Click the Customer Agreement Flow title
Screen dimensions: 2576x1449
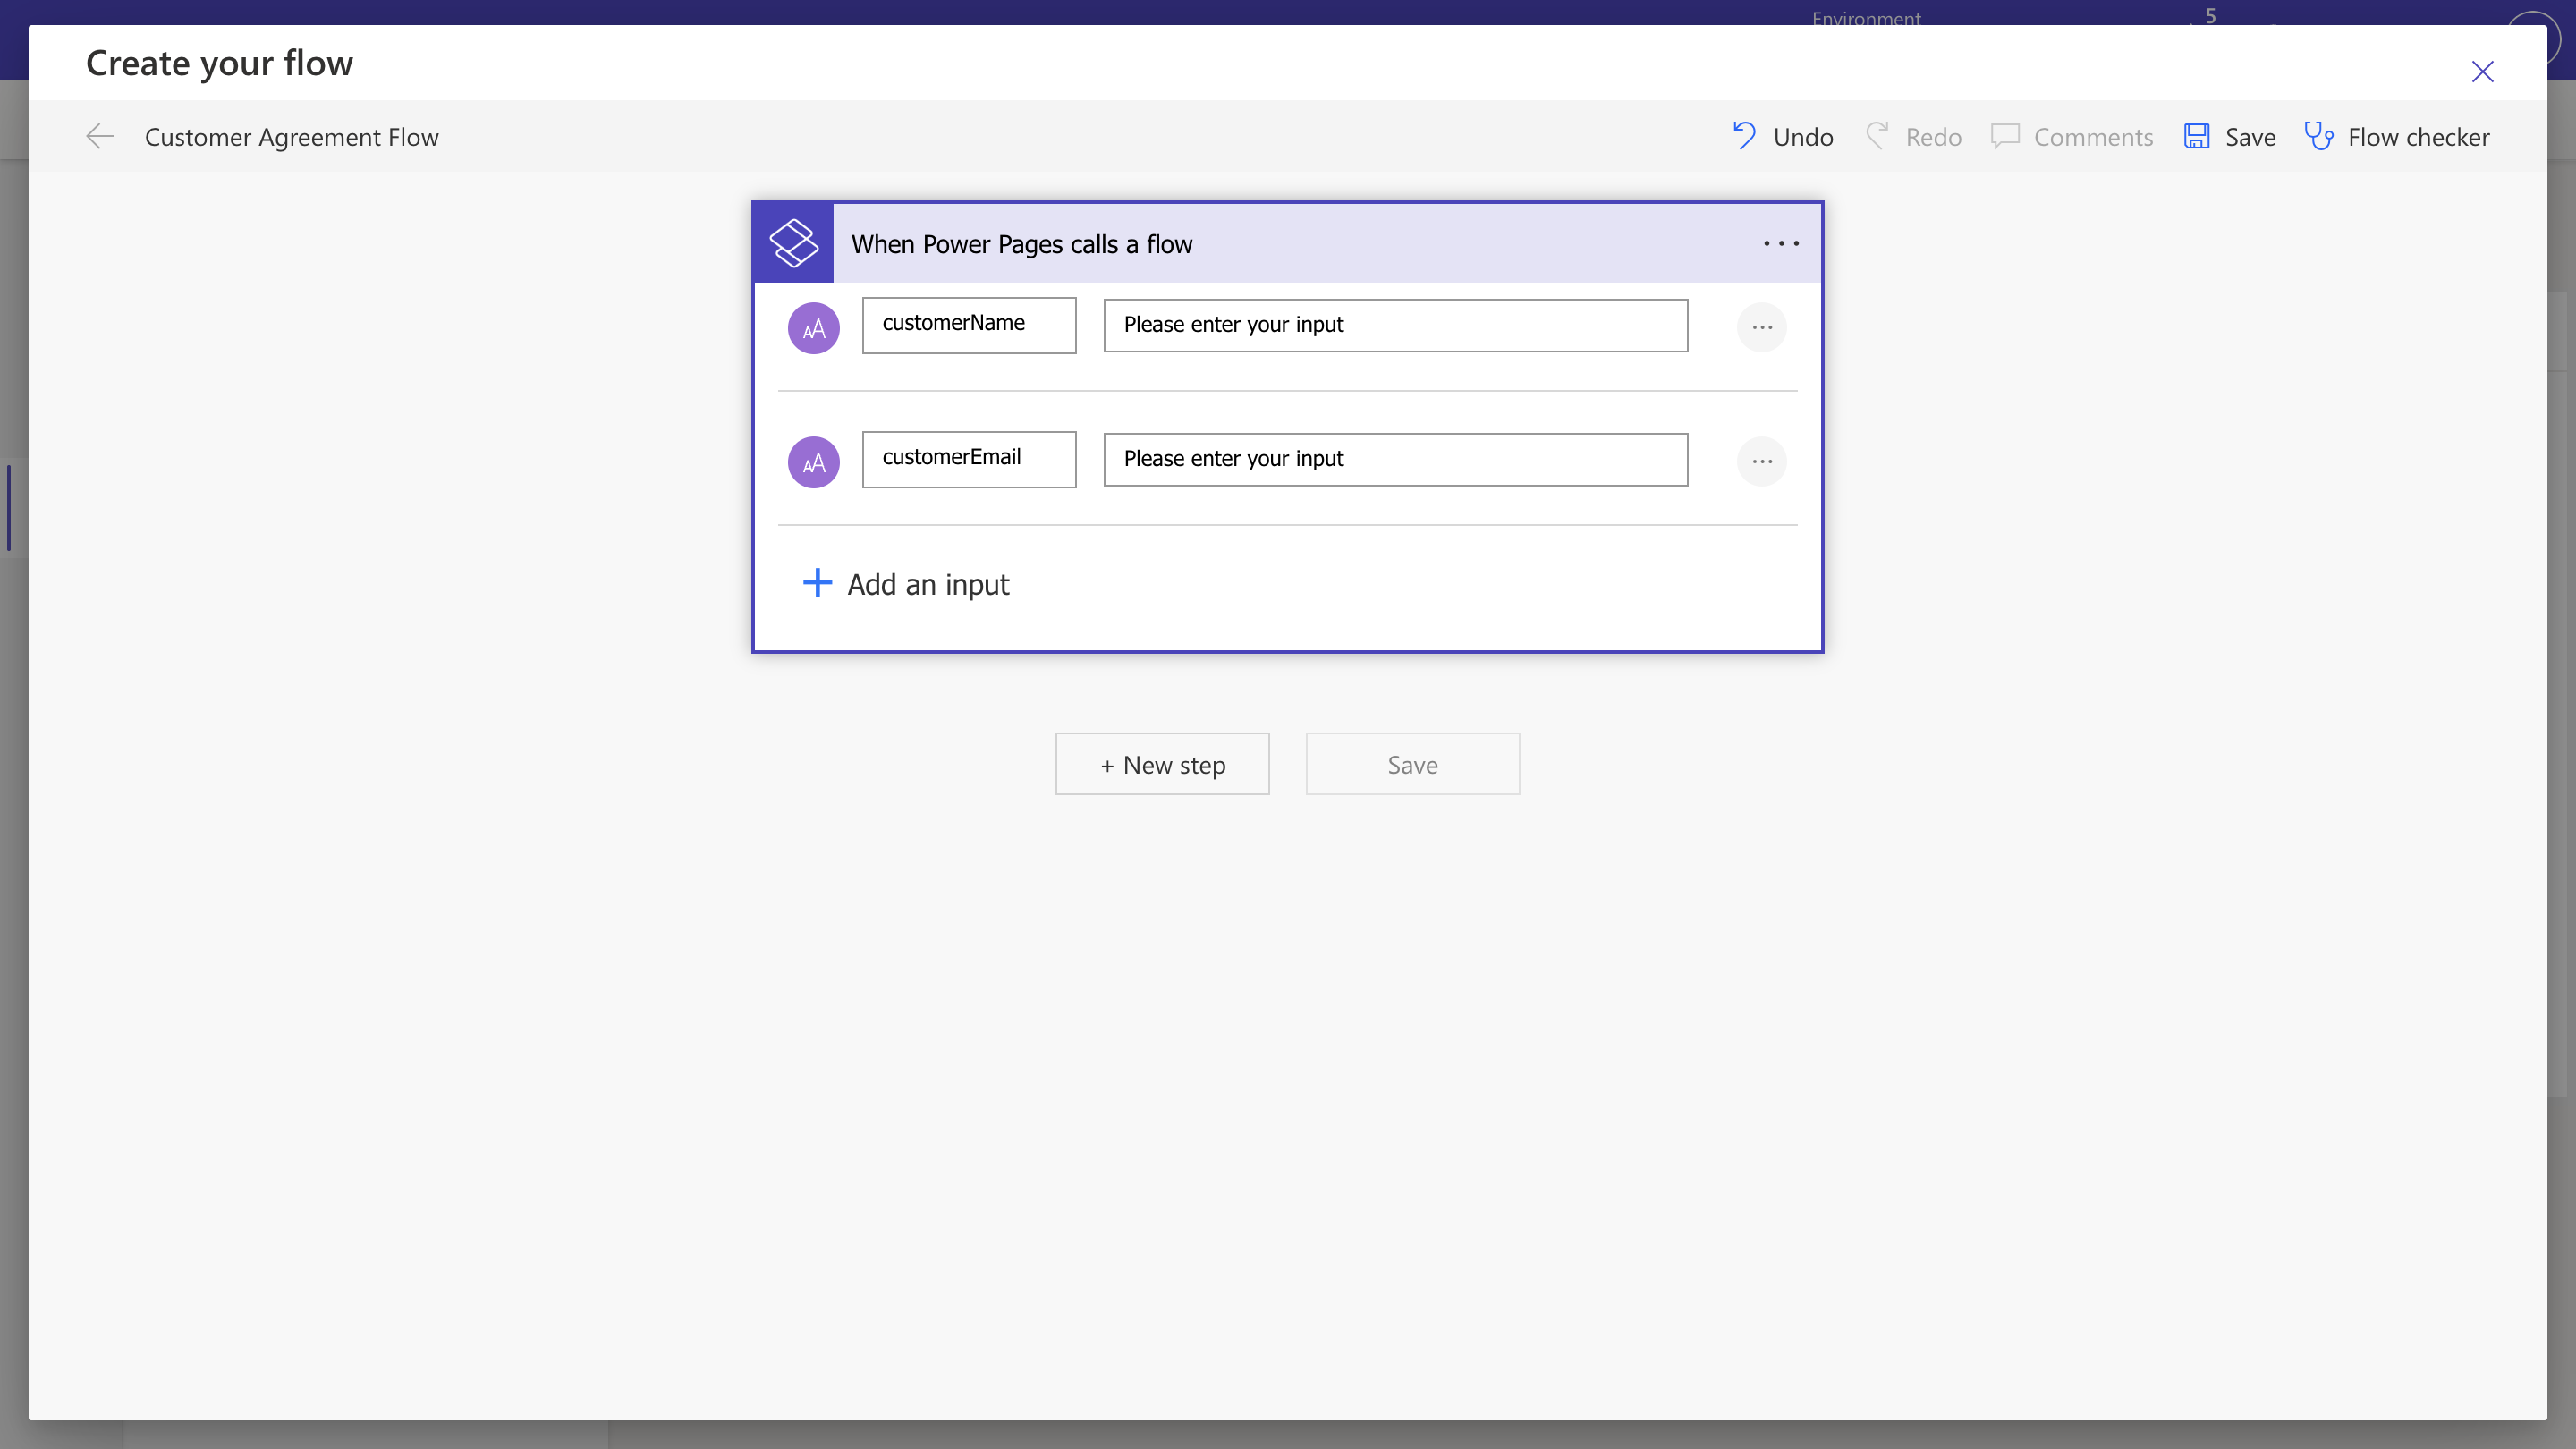click(292, 136)
